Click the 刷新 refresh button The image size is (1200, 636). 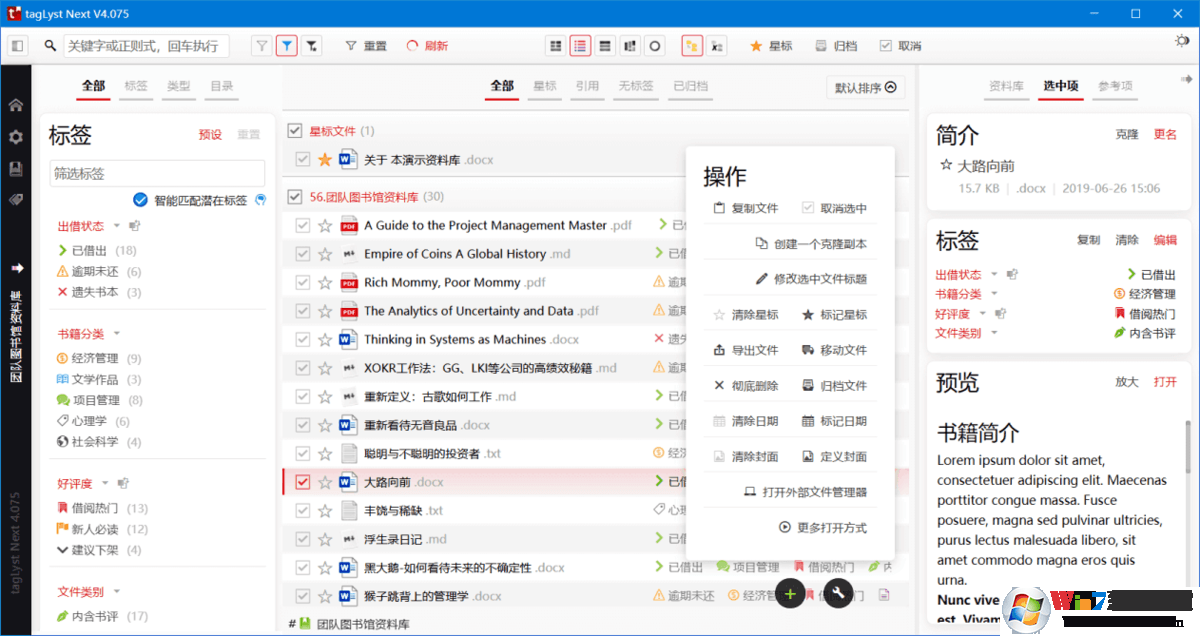[x=427, y=46]
